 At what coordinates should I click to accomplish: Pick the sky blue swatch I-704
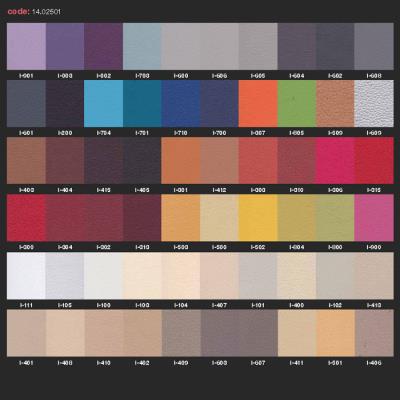pos(103,104)
